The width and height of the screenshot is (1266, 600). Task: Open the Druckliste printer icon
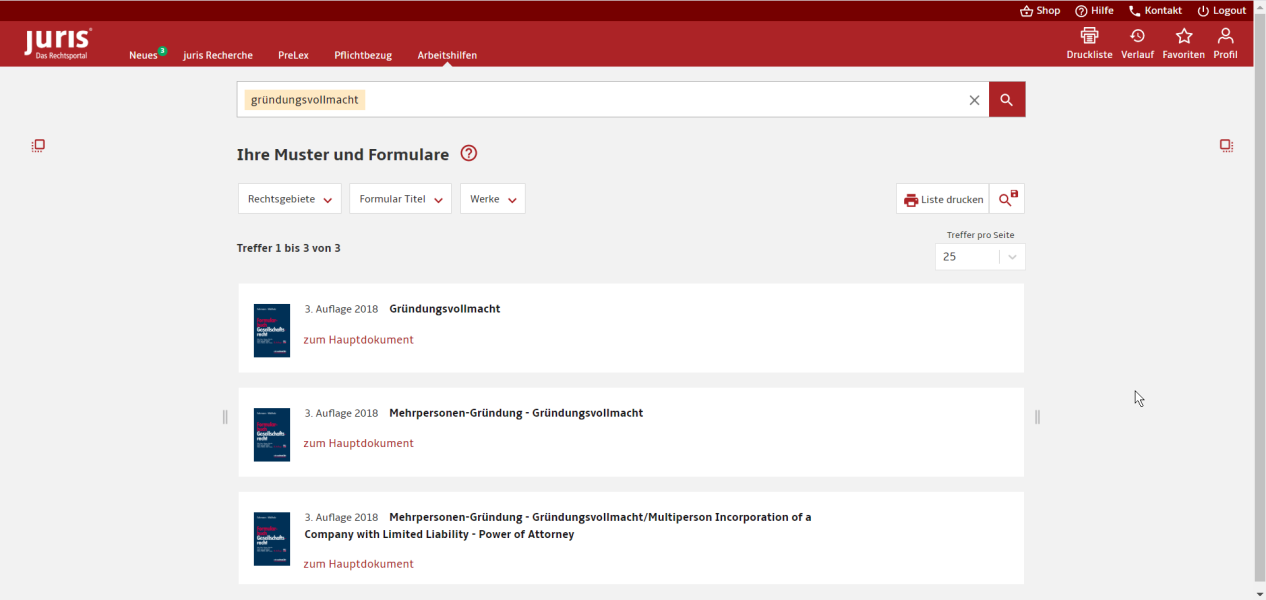coord(1089,37)
